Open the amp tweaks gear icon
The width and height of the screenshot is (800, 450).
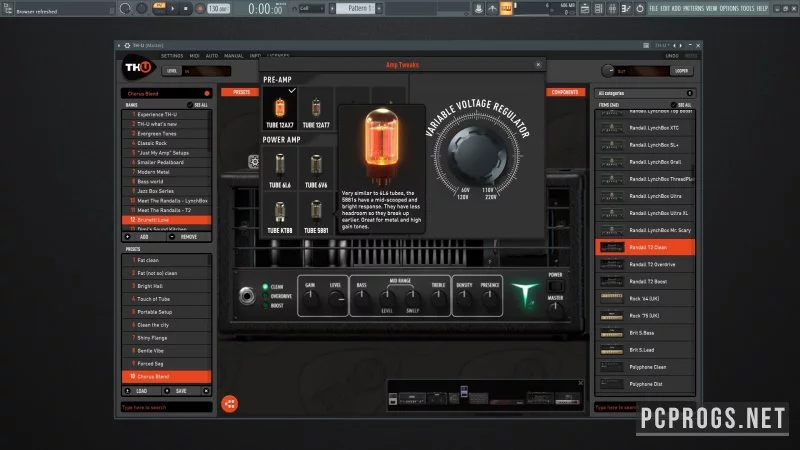[254, 162]
